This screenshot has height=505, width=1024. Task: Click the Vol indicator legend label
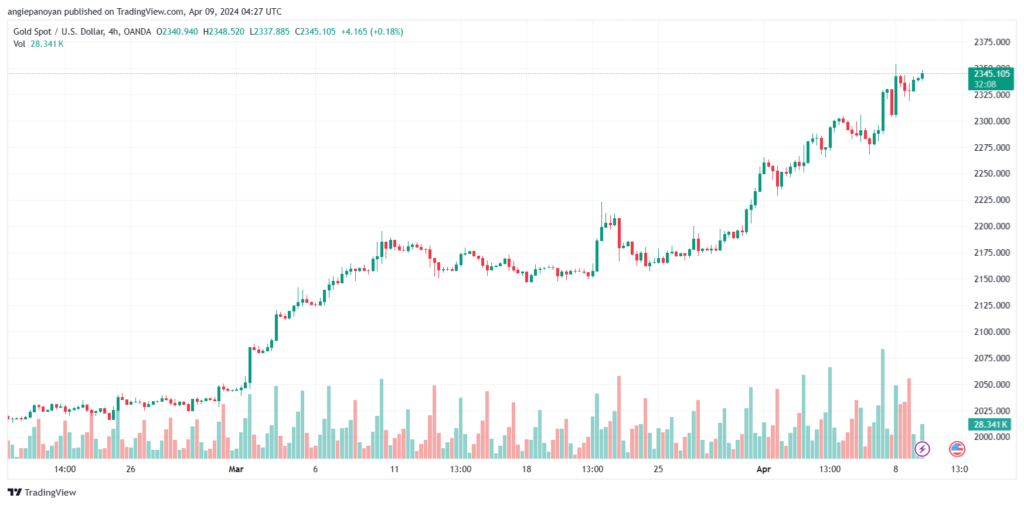point(18,44)
